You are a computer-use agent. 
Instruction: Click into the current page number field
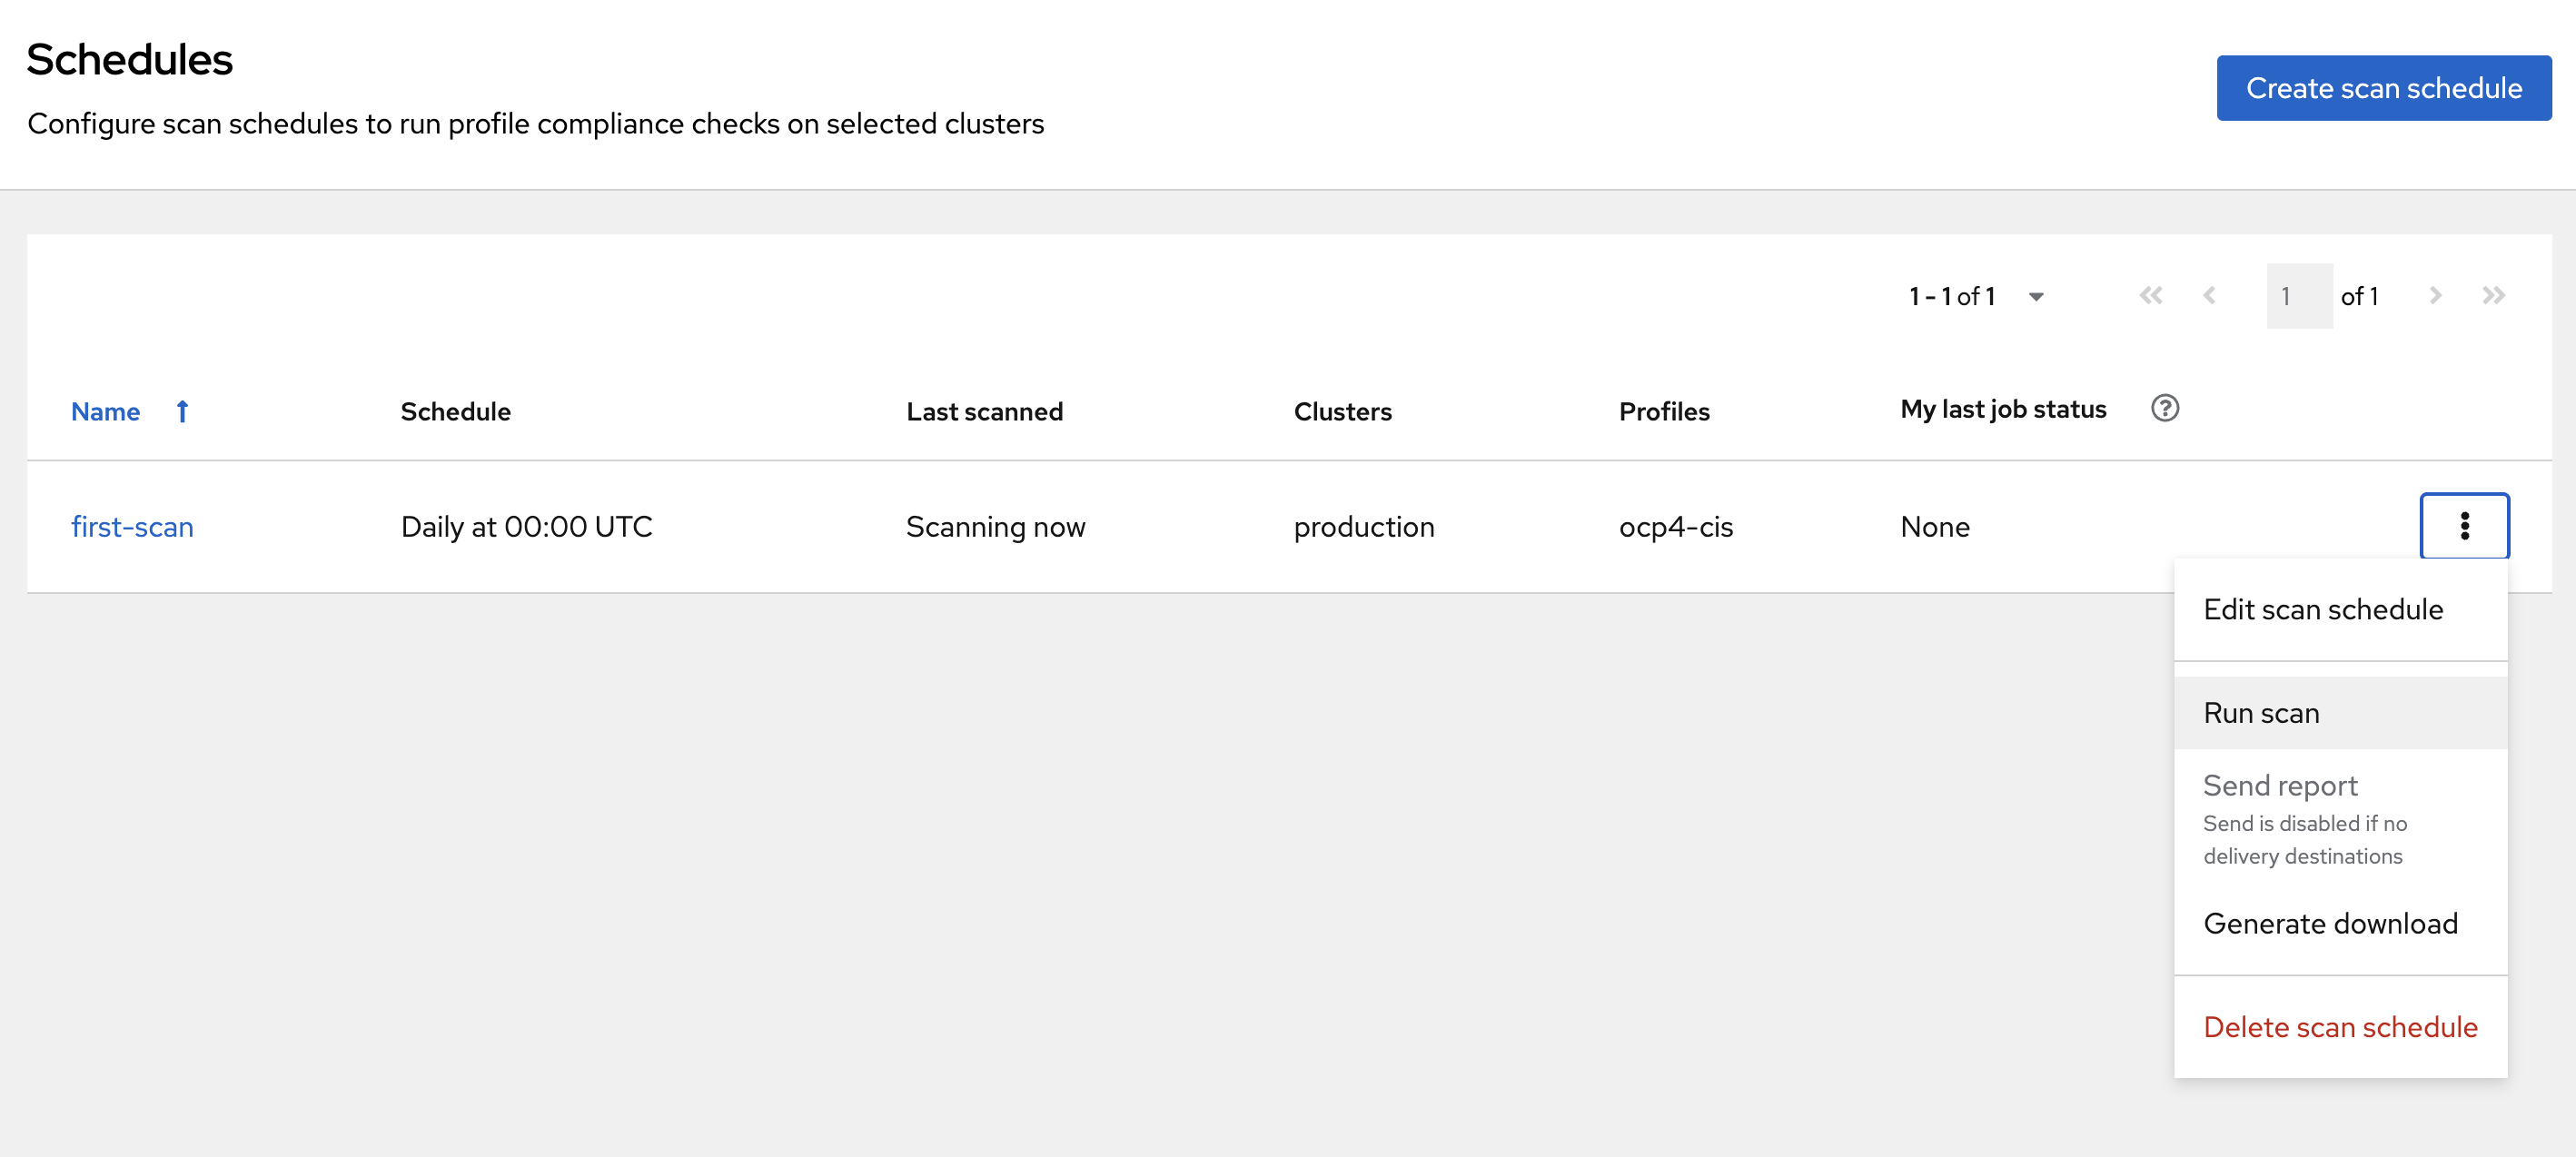coord(2298,296)
